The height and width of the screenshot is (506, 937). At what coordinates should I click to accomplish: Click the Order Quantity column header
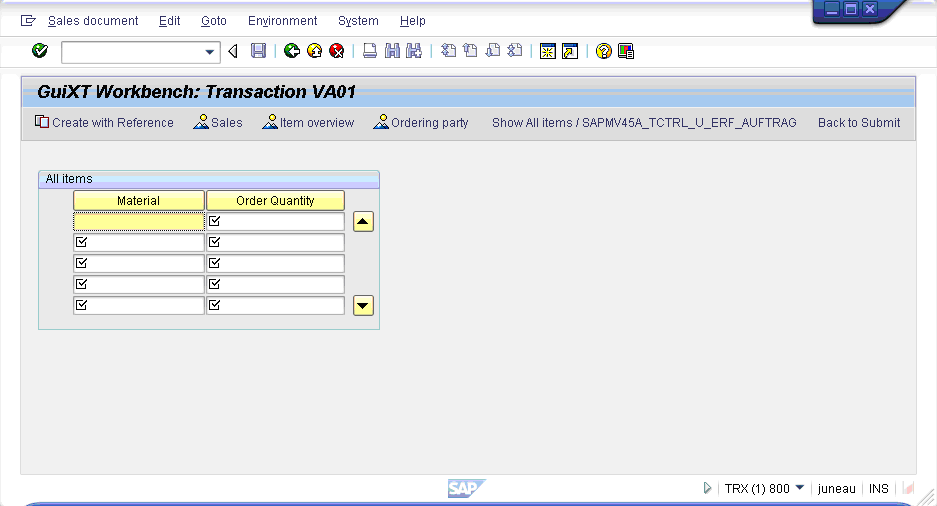tap(275, 201)
